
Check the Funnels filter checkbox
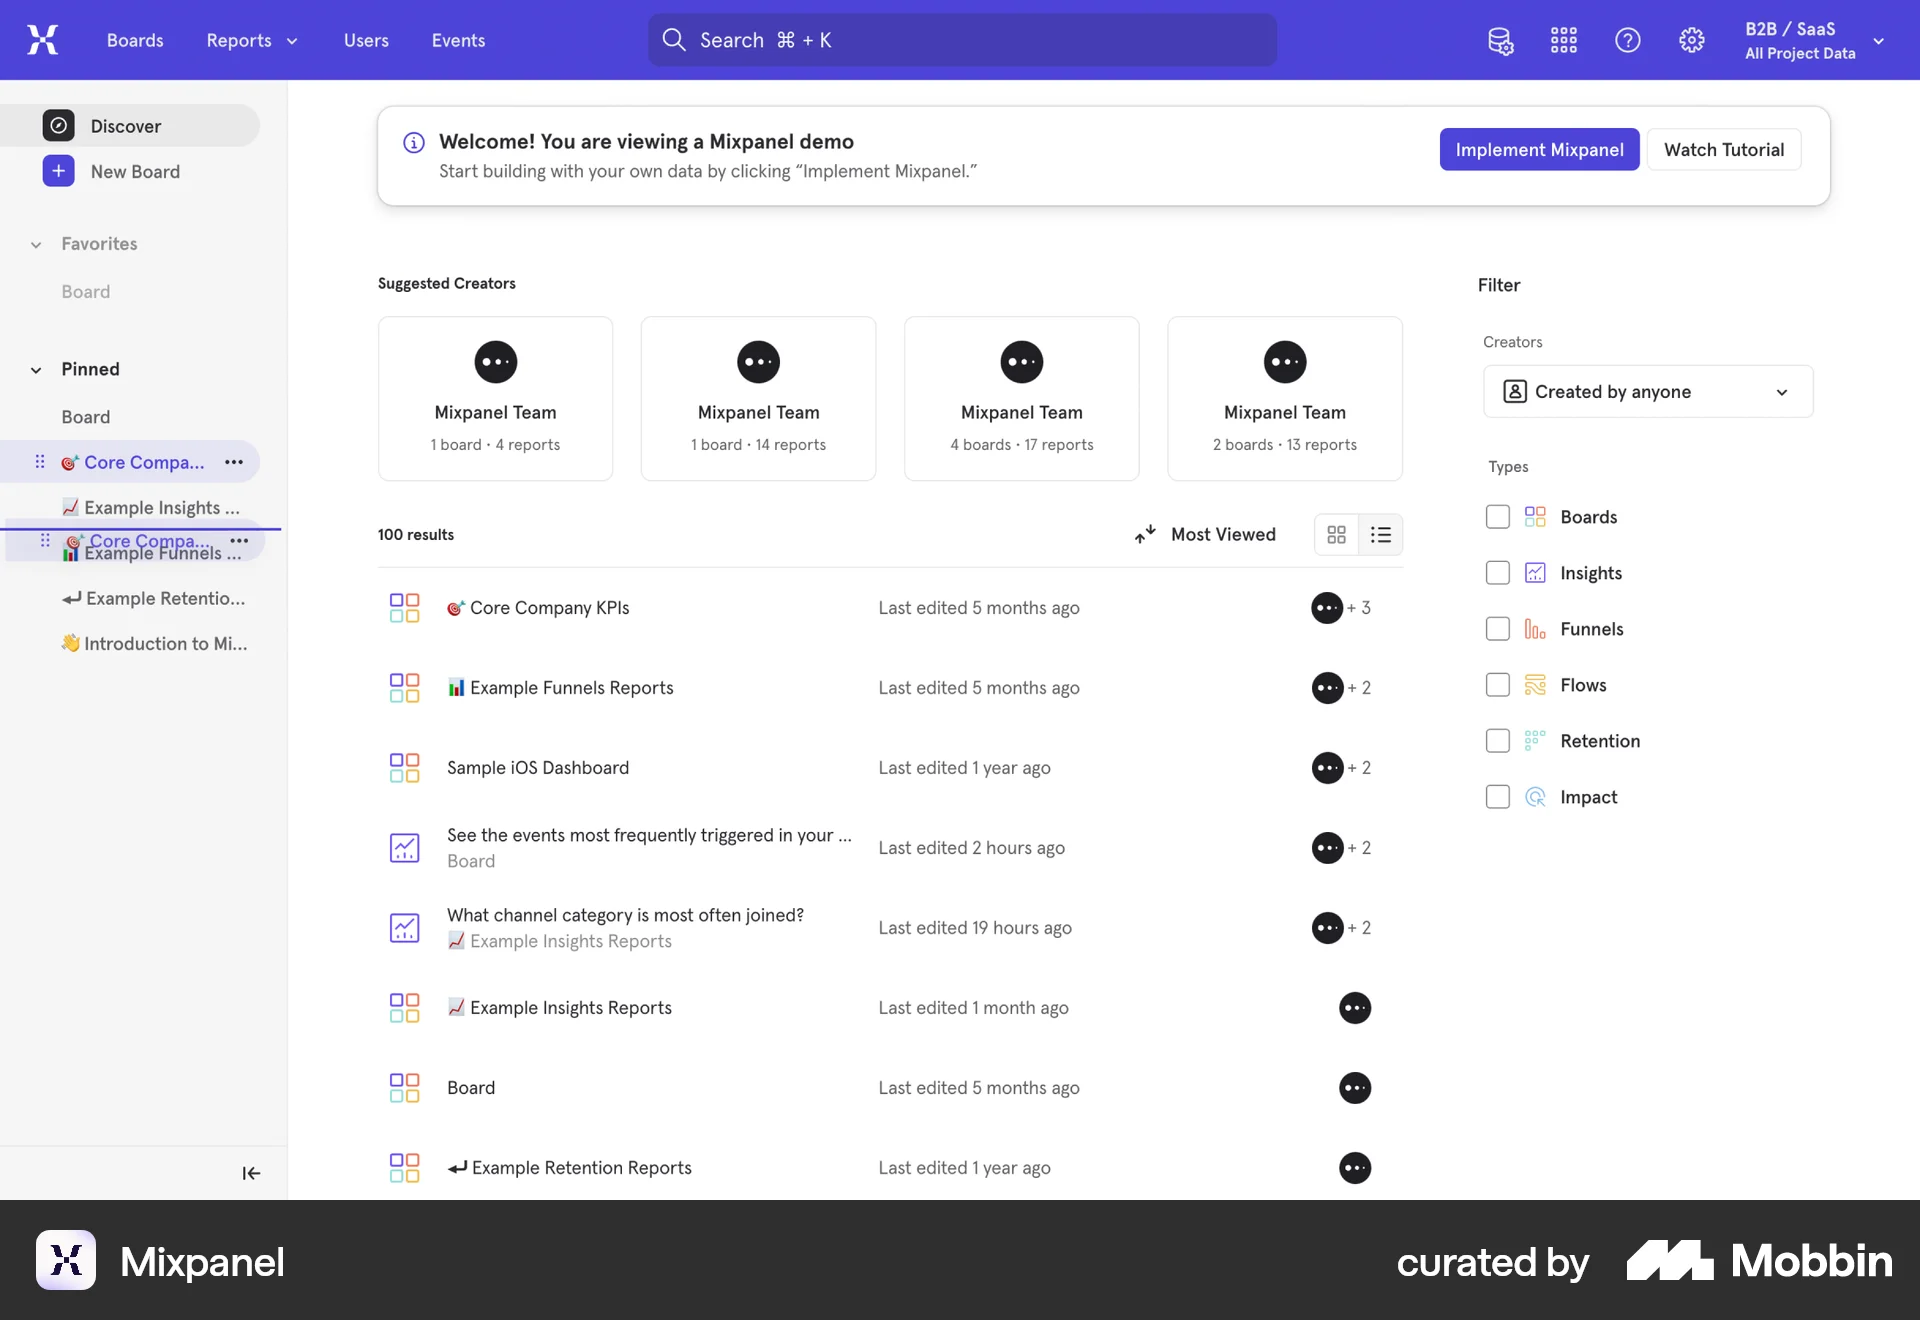(x=1497, y=628)
